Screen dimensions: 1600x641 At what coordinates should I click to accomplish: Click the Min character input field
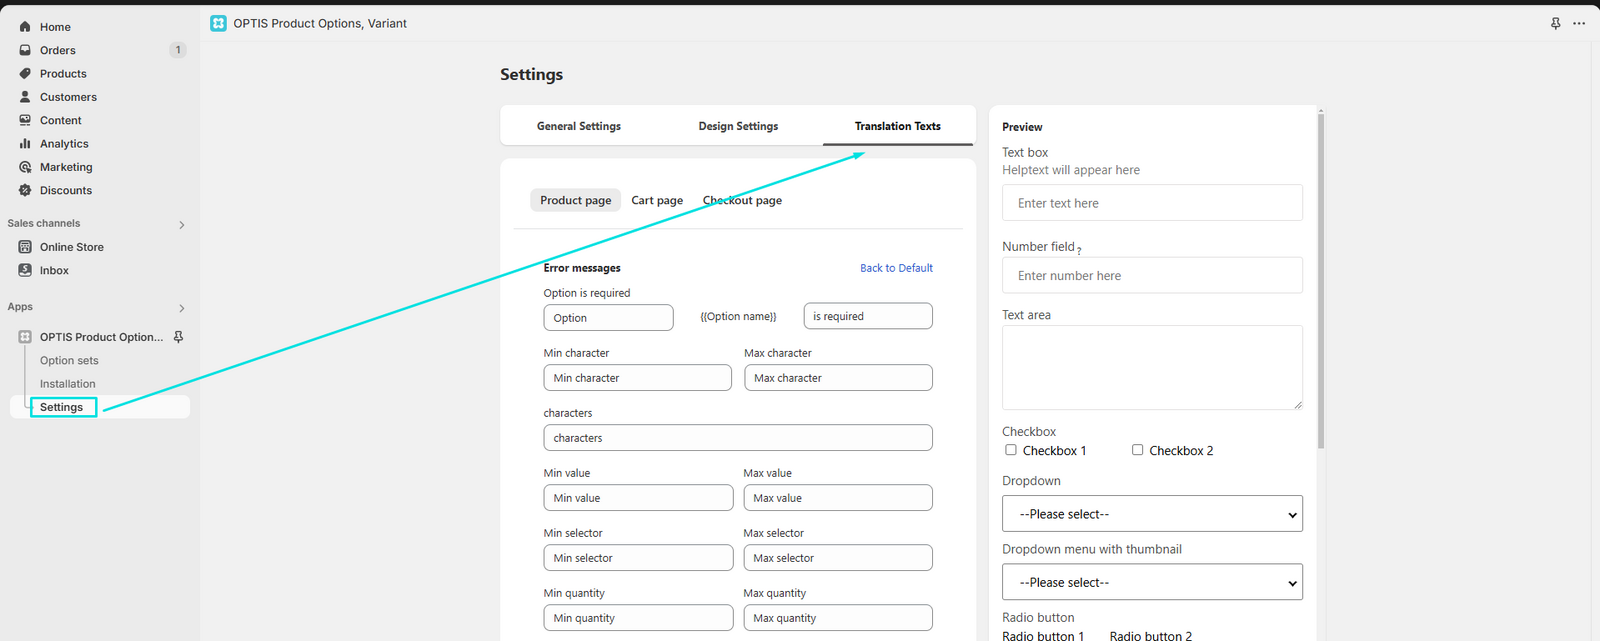point(638,378)
